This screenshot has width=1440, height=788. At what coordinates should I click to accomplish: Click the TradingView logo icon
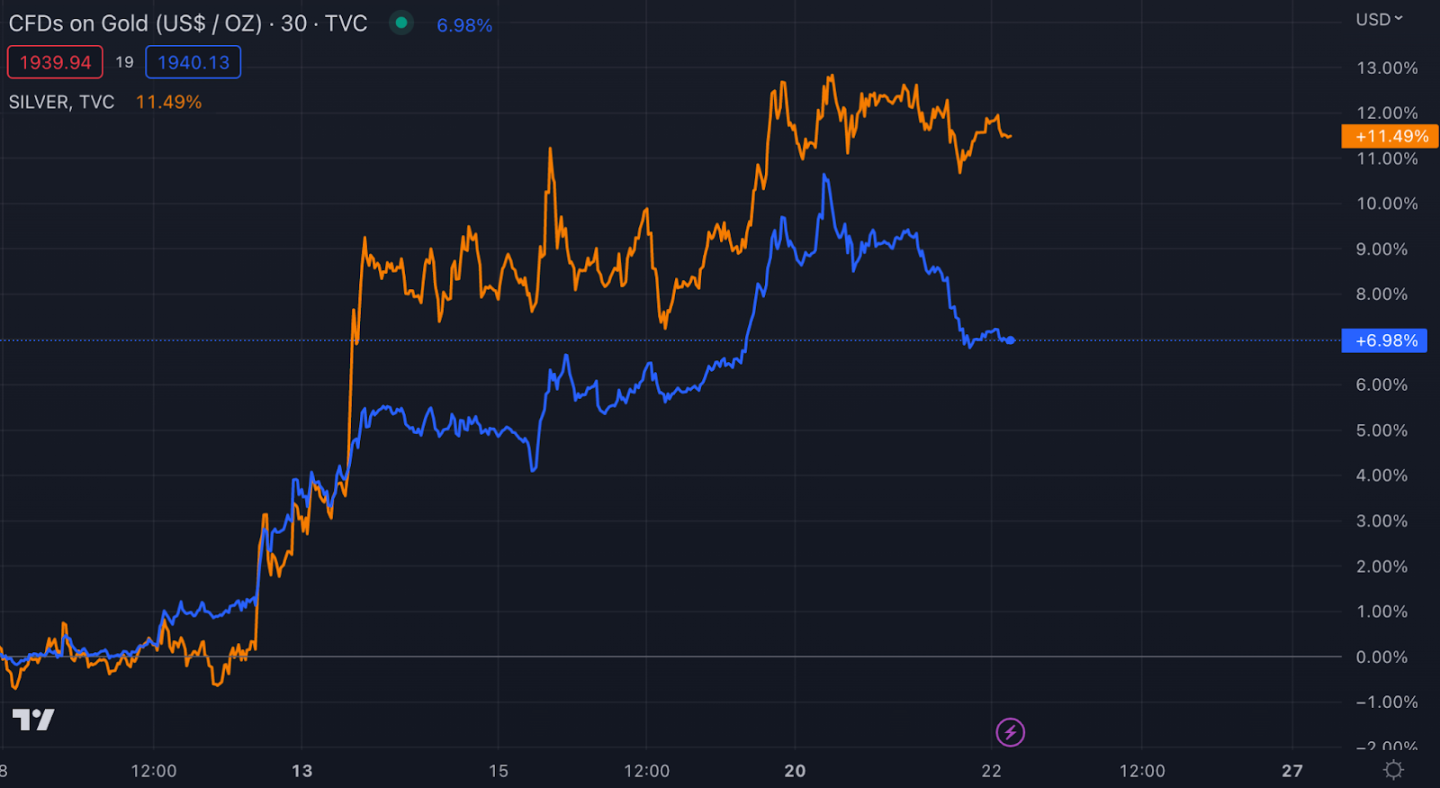tap(33, 719)
